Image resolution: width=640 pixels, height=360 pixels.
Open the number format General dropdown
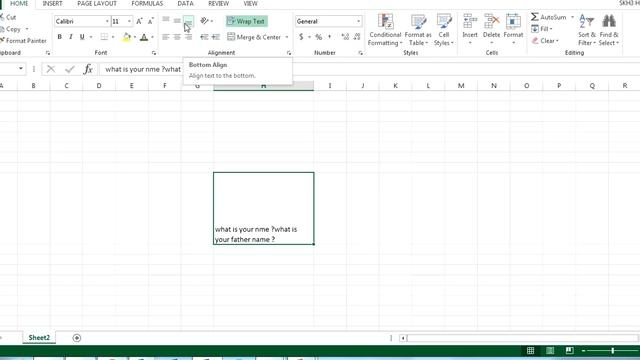(358, 21)
